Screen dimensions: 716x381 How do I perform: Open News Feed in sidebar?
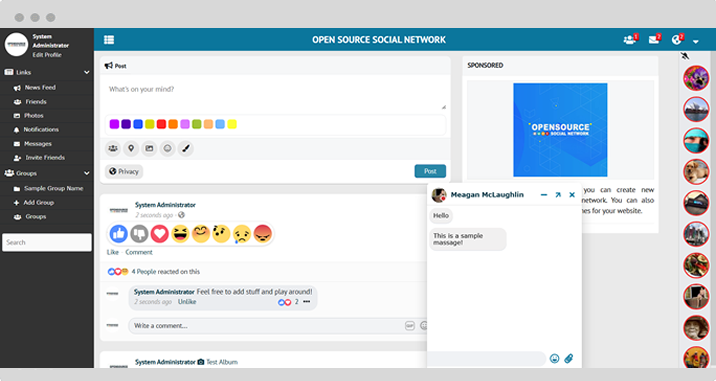click(x=40, y=87)
